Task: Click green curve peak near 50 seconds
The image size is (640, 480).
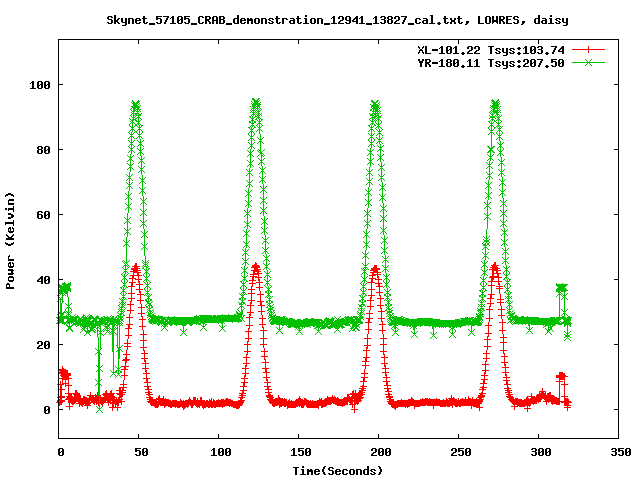Action: click(x=136, y=105)
